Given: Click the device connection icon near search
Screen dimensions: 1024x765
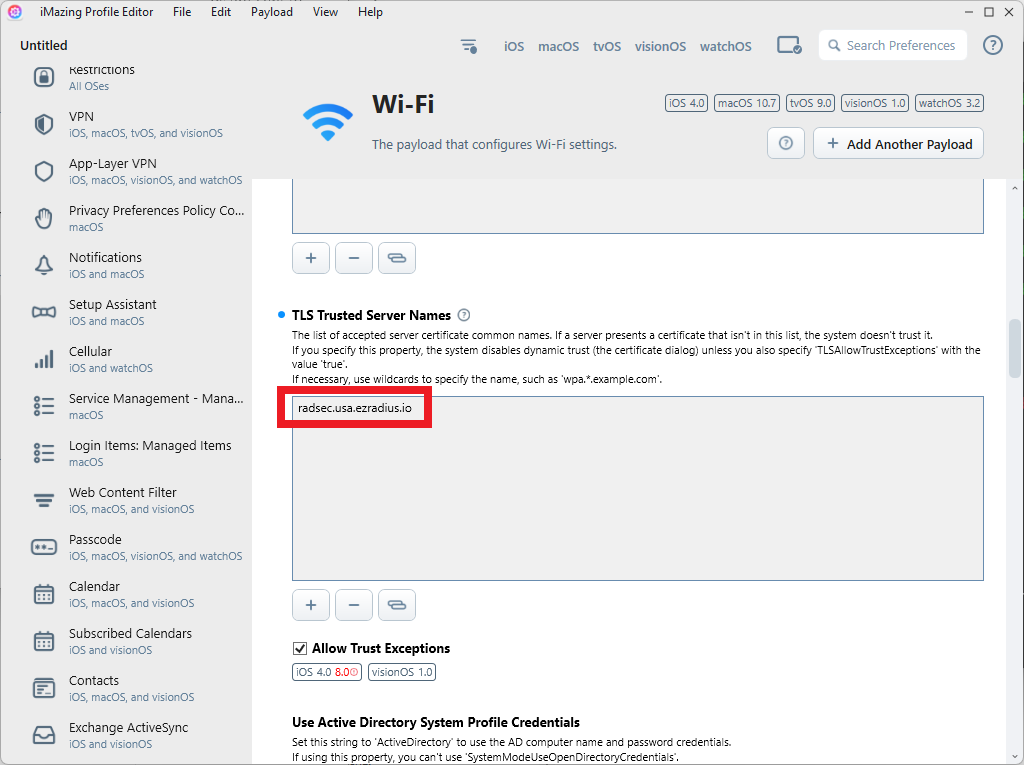Looking at the screenshot, I should click(x=789, y=46).
